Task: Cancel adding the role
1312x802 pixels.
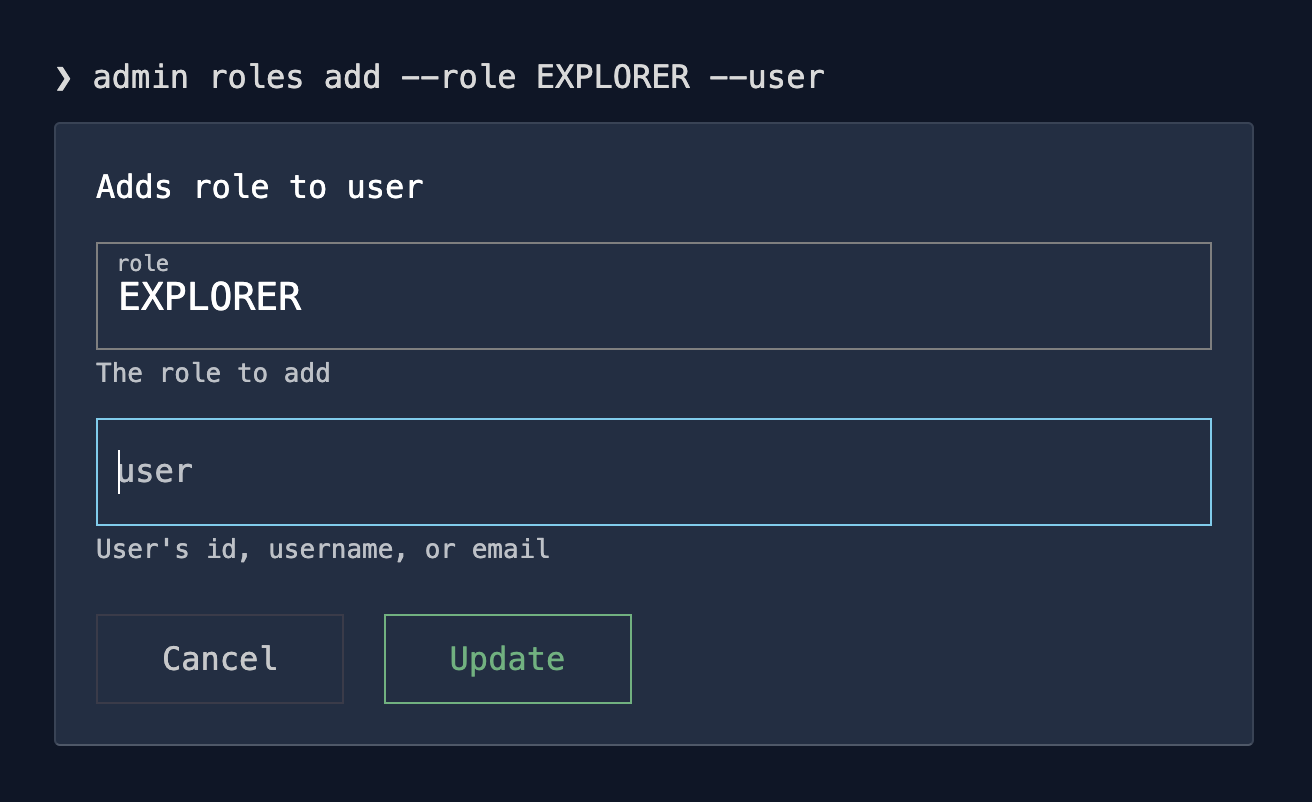Action: pos(220,659)
